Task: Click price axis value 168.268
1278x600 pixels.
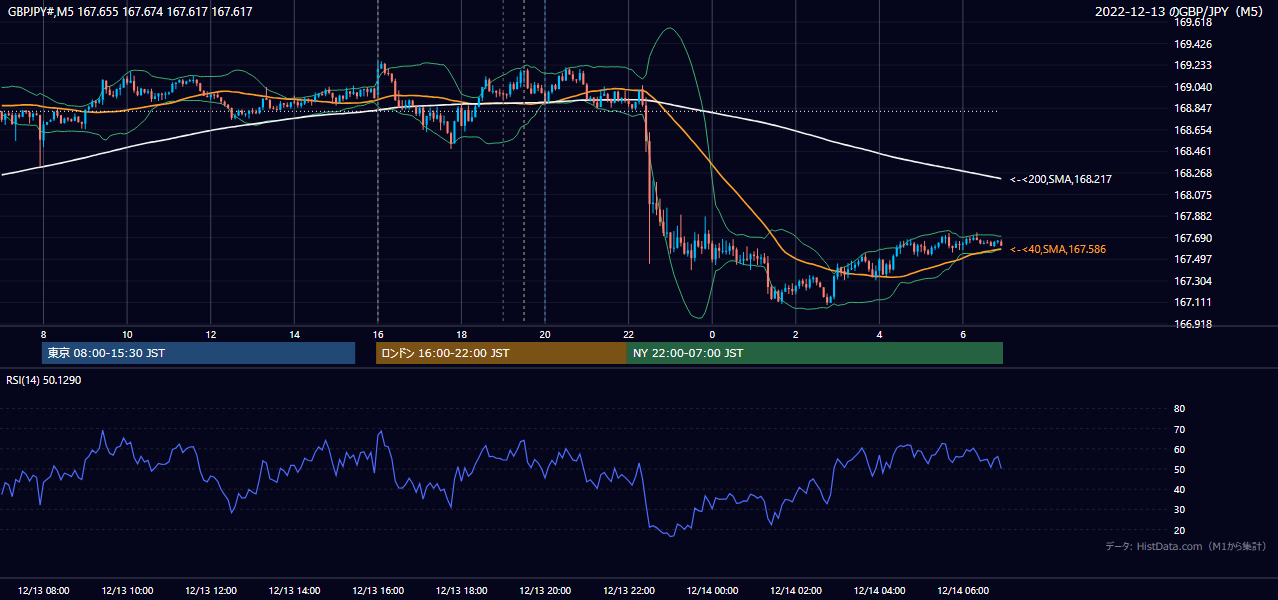Action: 1192,173
